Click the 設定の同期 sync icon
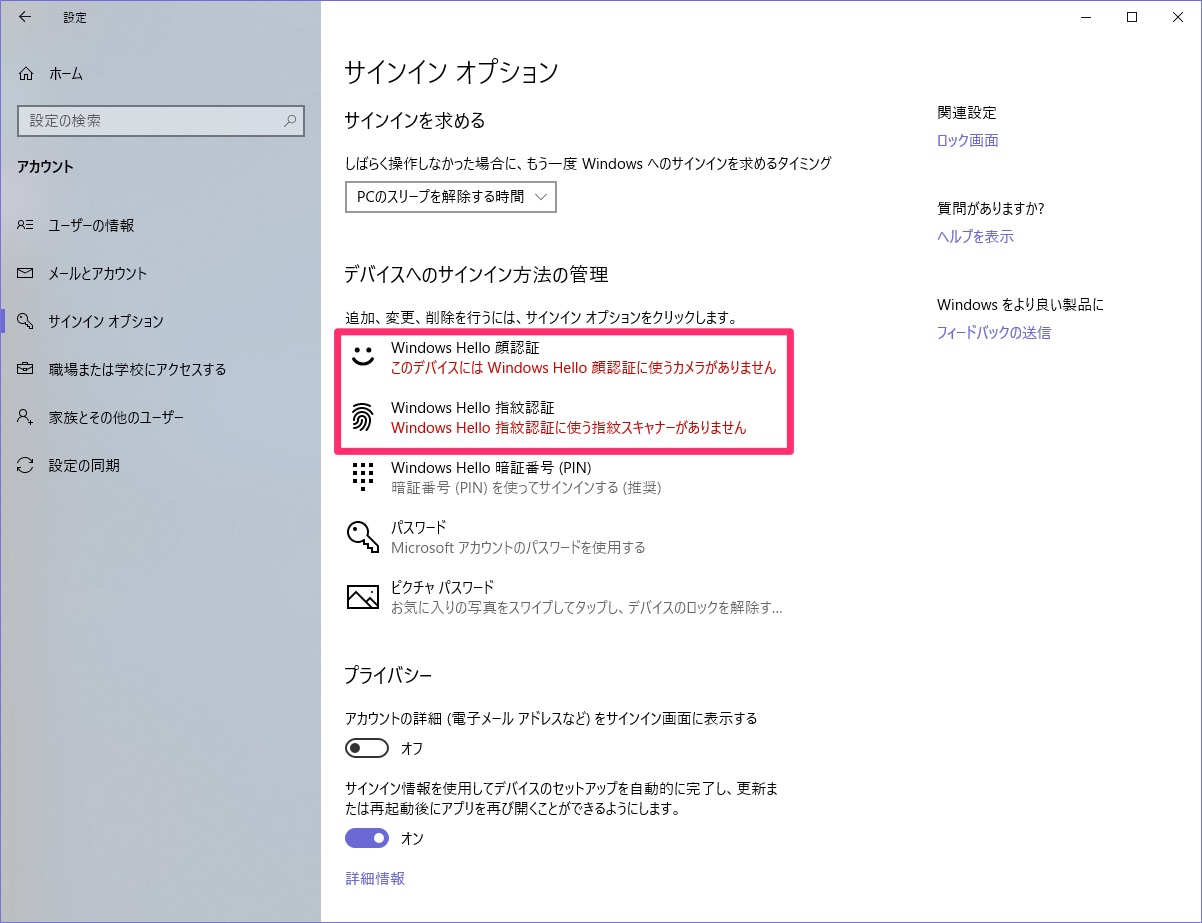This screenshot has width=1202, height=923. [x=26, y=465]
